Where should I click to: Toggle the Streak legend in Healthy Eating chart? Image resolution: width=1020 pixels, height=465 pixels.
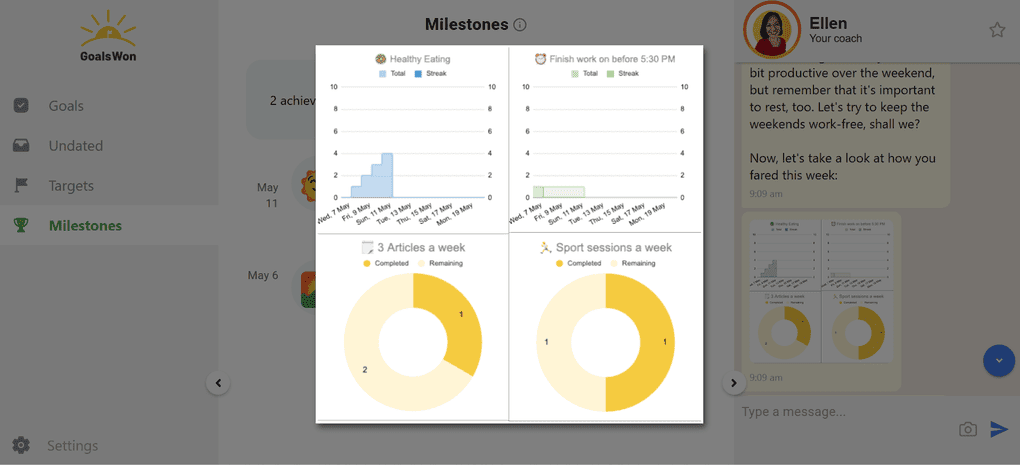pyautogui.click(x=430, y=74)
